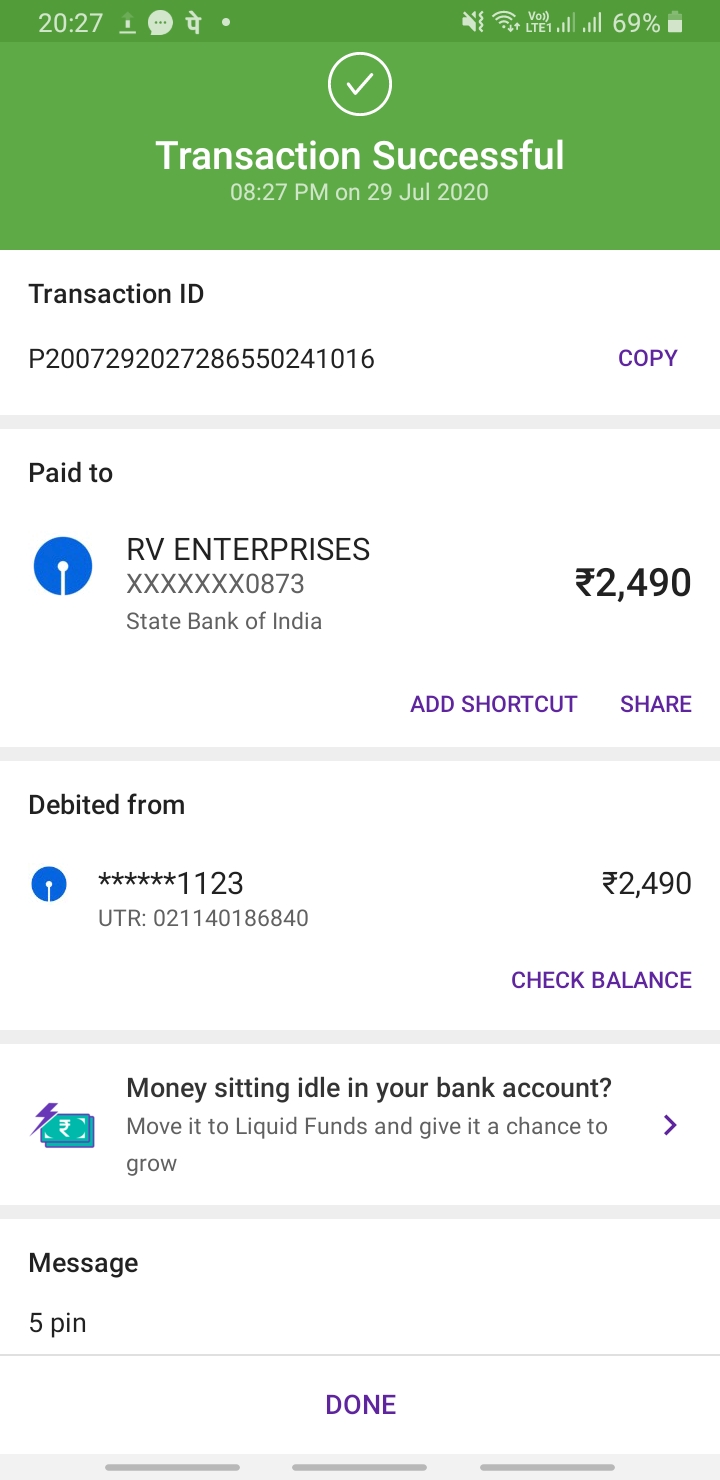Tap the State Bank of India logo beside RV ENTERPRISES
Image resolution: width=720 pixels, height=1480 pixels.
coord(63,566)
